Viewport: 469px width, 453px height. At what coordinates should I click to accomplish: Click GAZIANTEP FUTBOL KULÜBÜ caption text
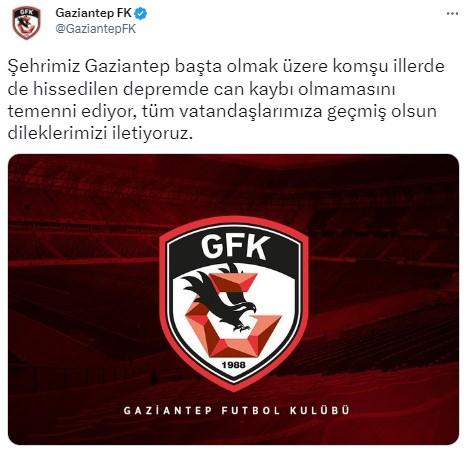[237, 410]
